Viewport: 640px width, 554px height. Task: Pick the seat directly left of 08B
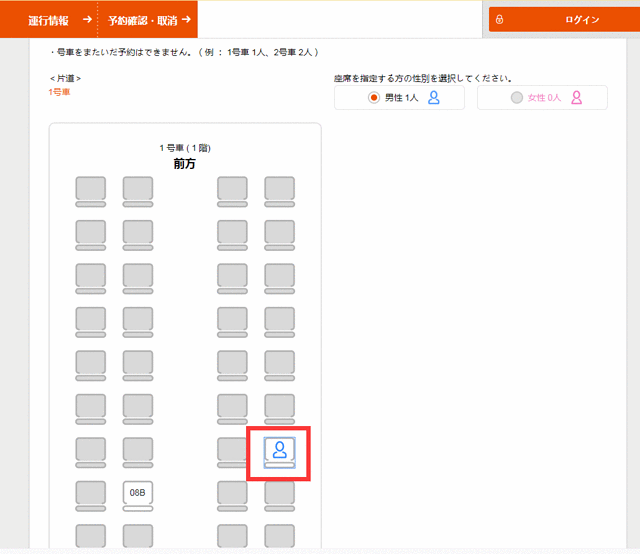pos(91,494)
